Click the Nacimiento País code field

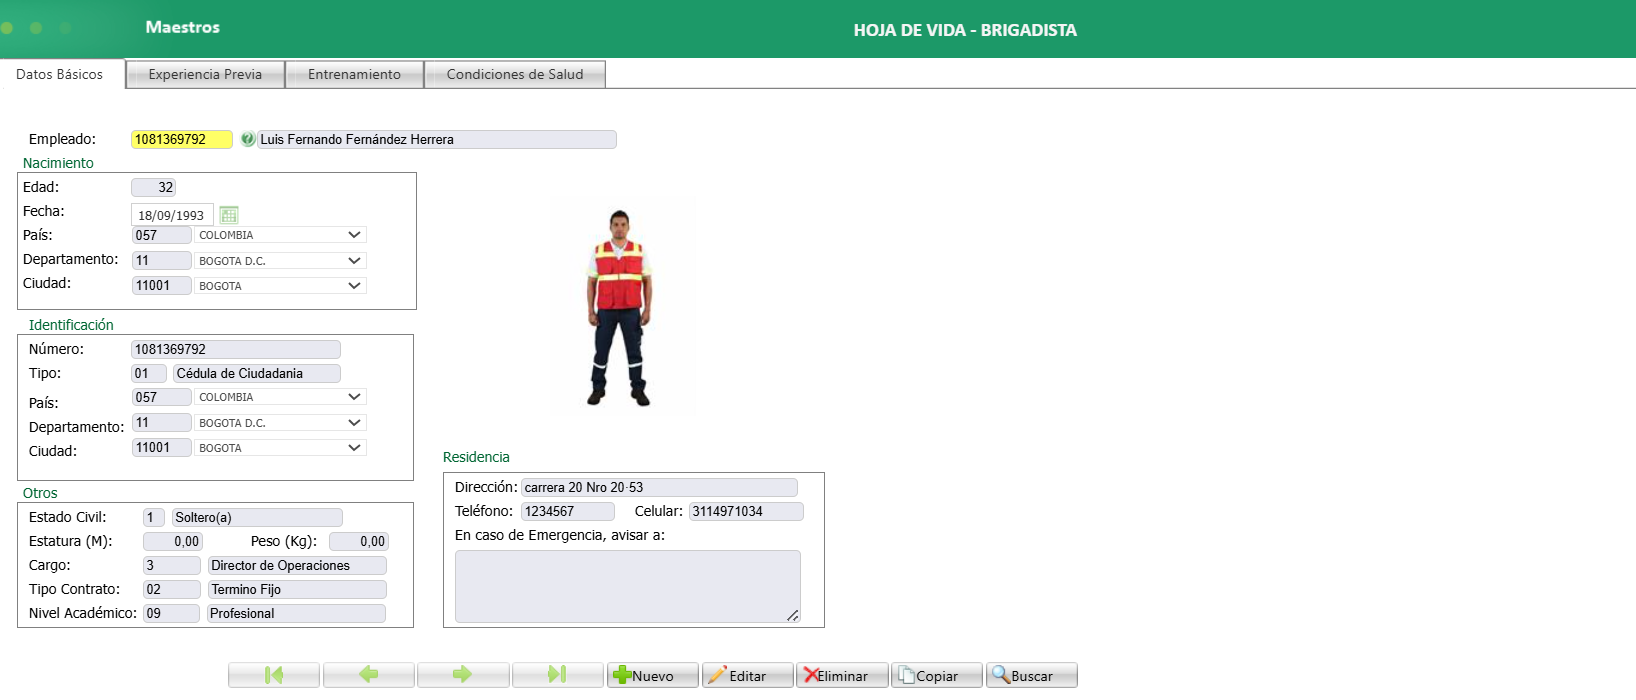click(x=162, y=235)
